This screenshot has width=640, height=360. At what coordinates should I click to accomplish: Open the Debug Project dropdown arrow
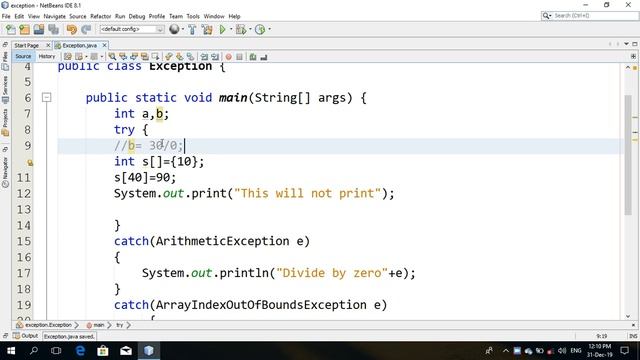tap(250, 29)
